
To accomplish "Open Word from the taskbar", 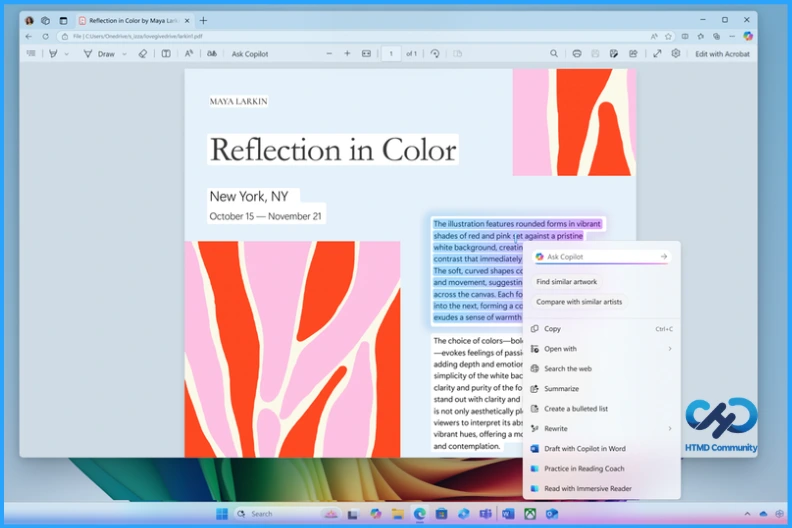I will pyautogui.click(x=508, y=514).
